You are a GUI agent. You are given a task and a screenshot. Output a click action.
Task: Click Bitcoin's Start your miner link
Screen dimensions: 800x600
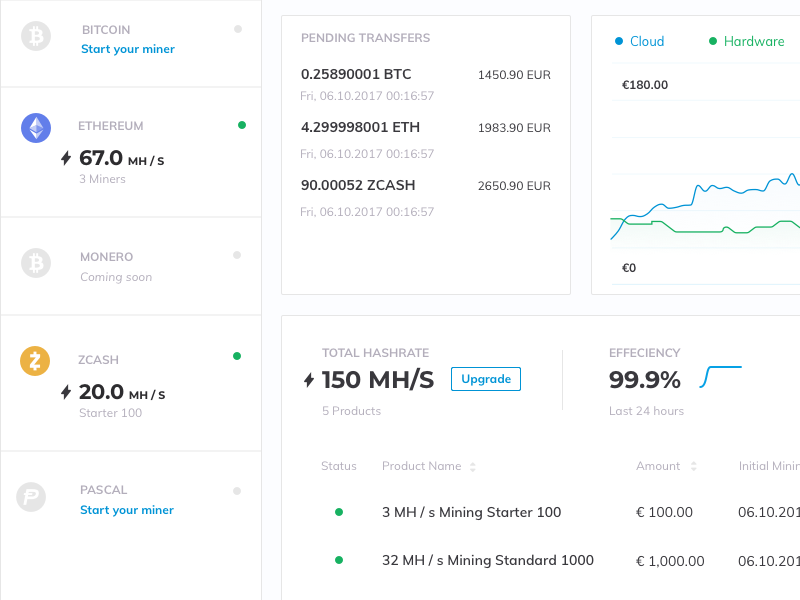[x=128, y=49]
